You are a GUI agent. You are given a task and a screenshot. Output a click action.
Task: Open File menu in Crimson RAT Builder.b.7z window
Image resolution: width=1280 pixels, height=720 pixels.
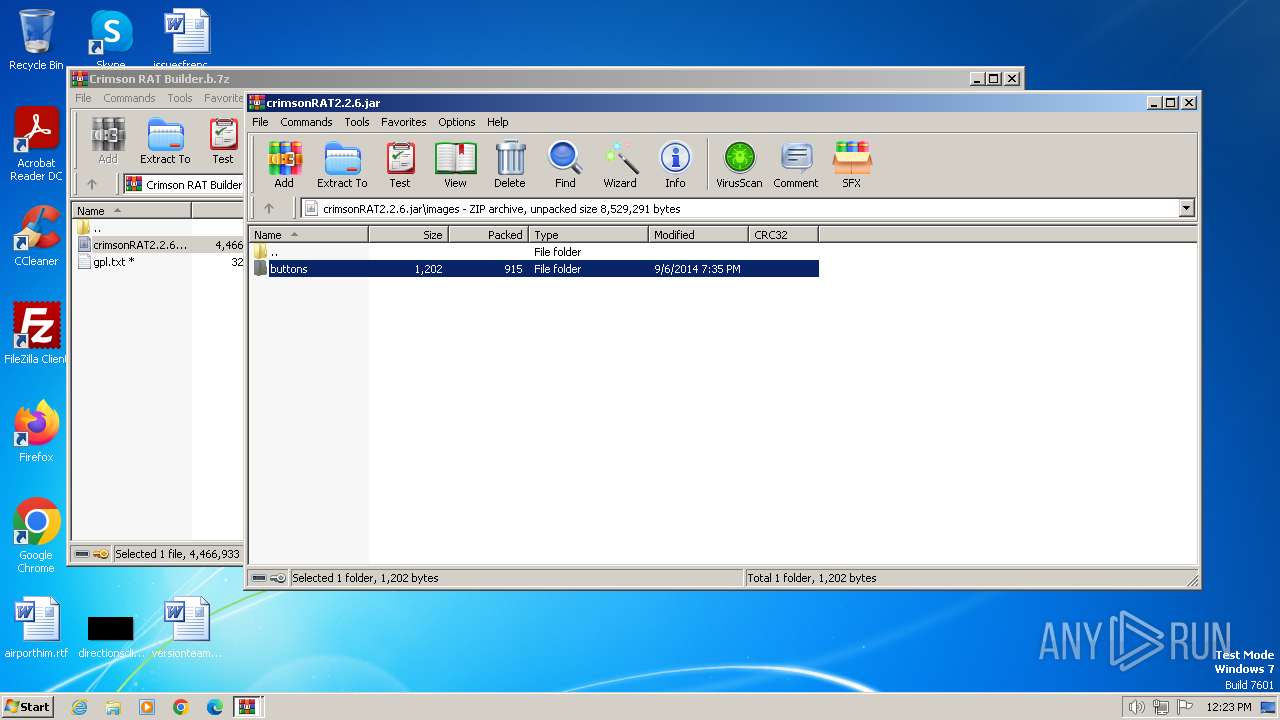[x=83, y=98]
